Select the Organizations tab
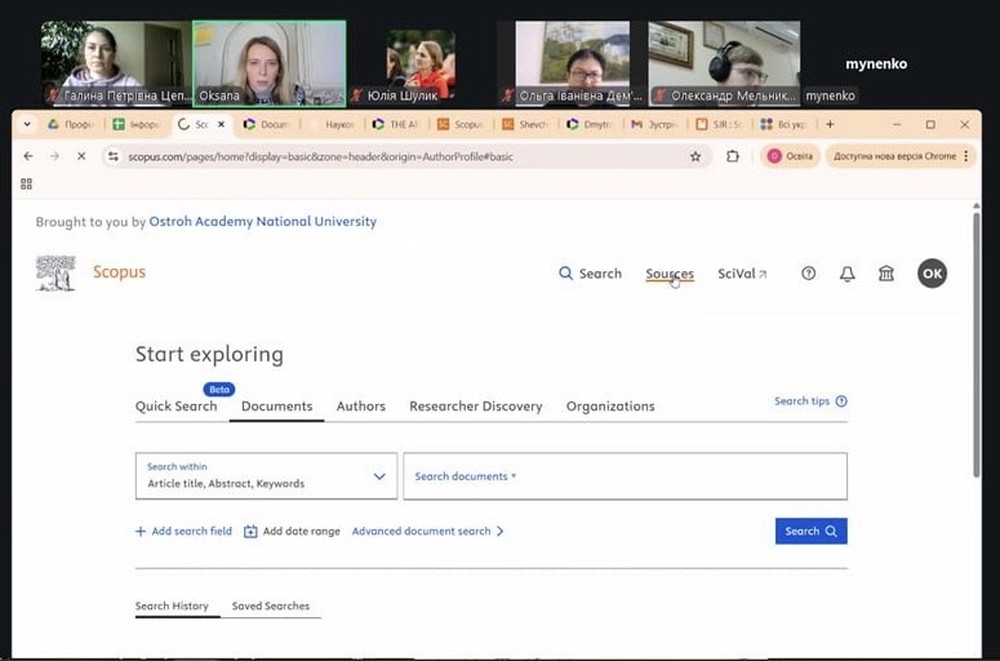Image resolution: width=1000 pixels, height=661 pixels. 610,406
